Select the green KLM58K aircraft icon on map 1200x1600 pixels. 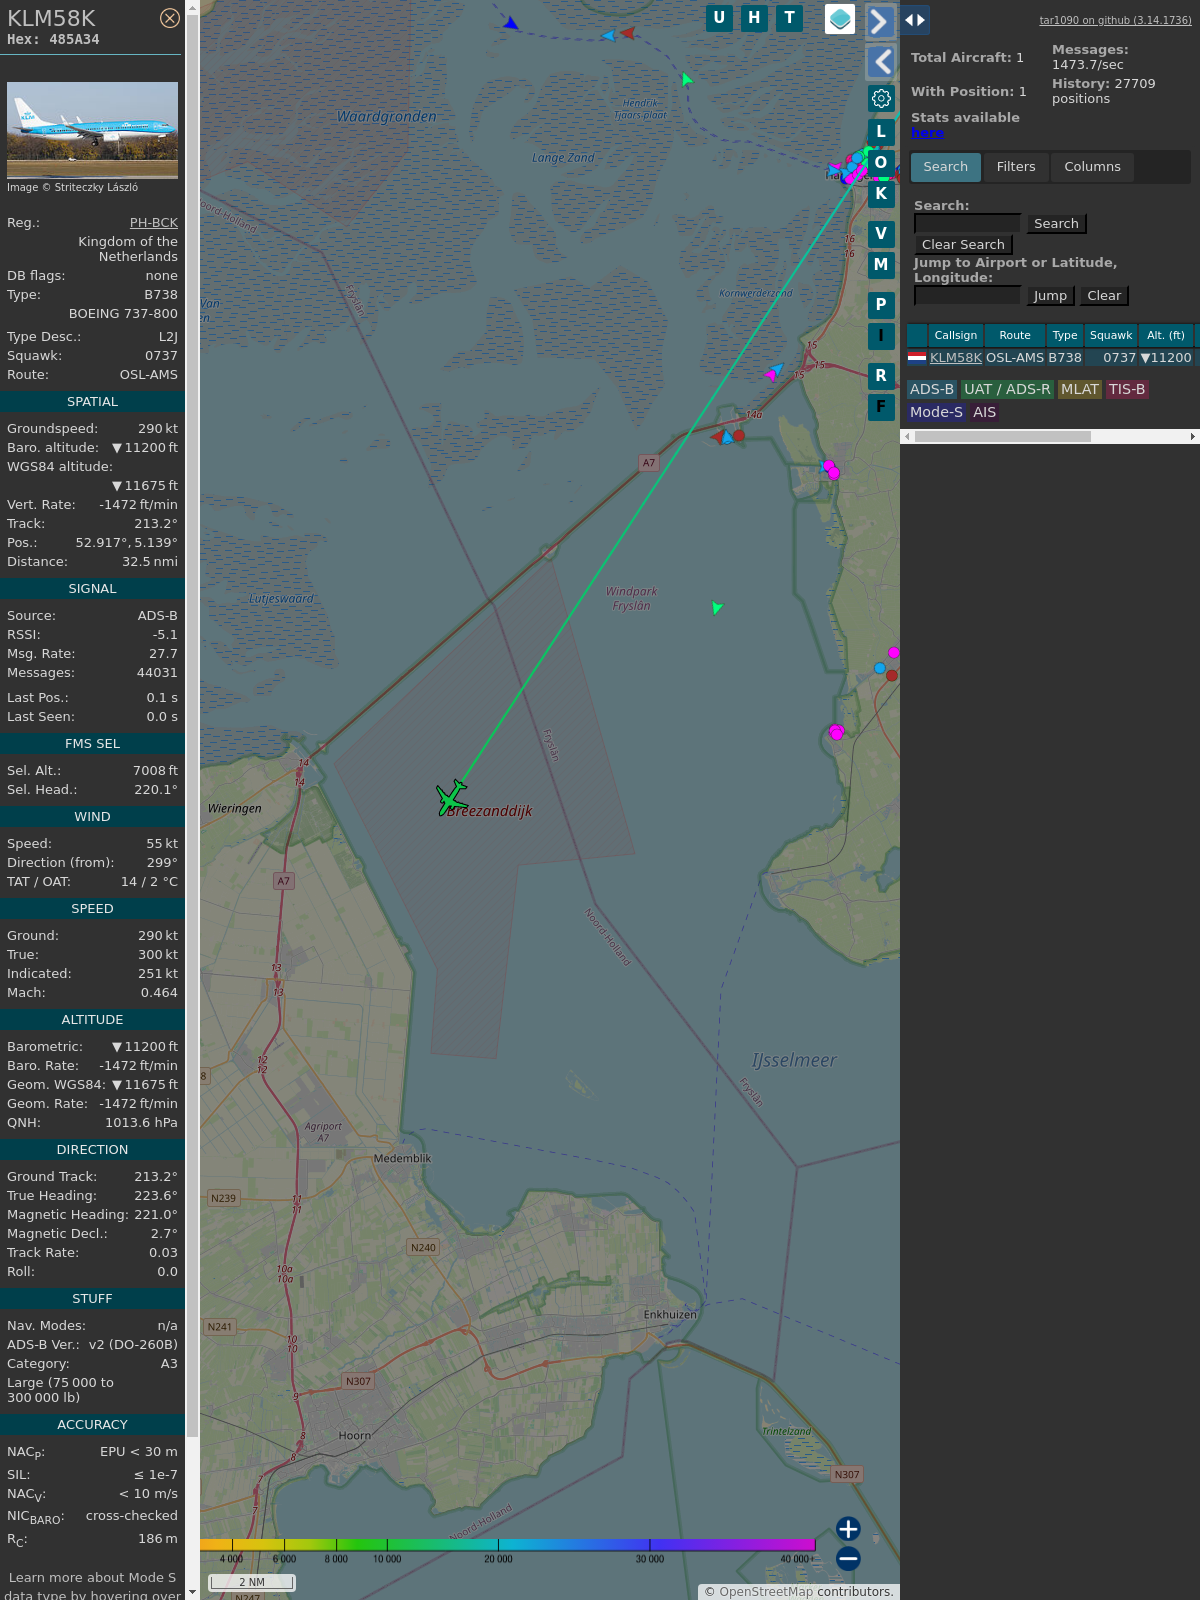[x=451, y=798]
